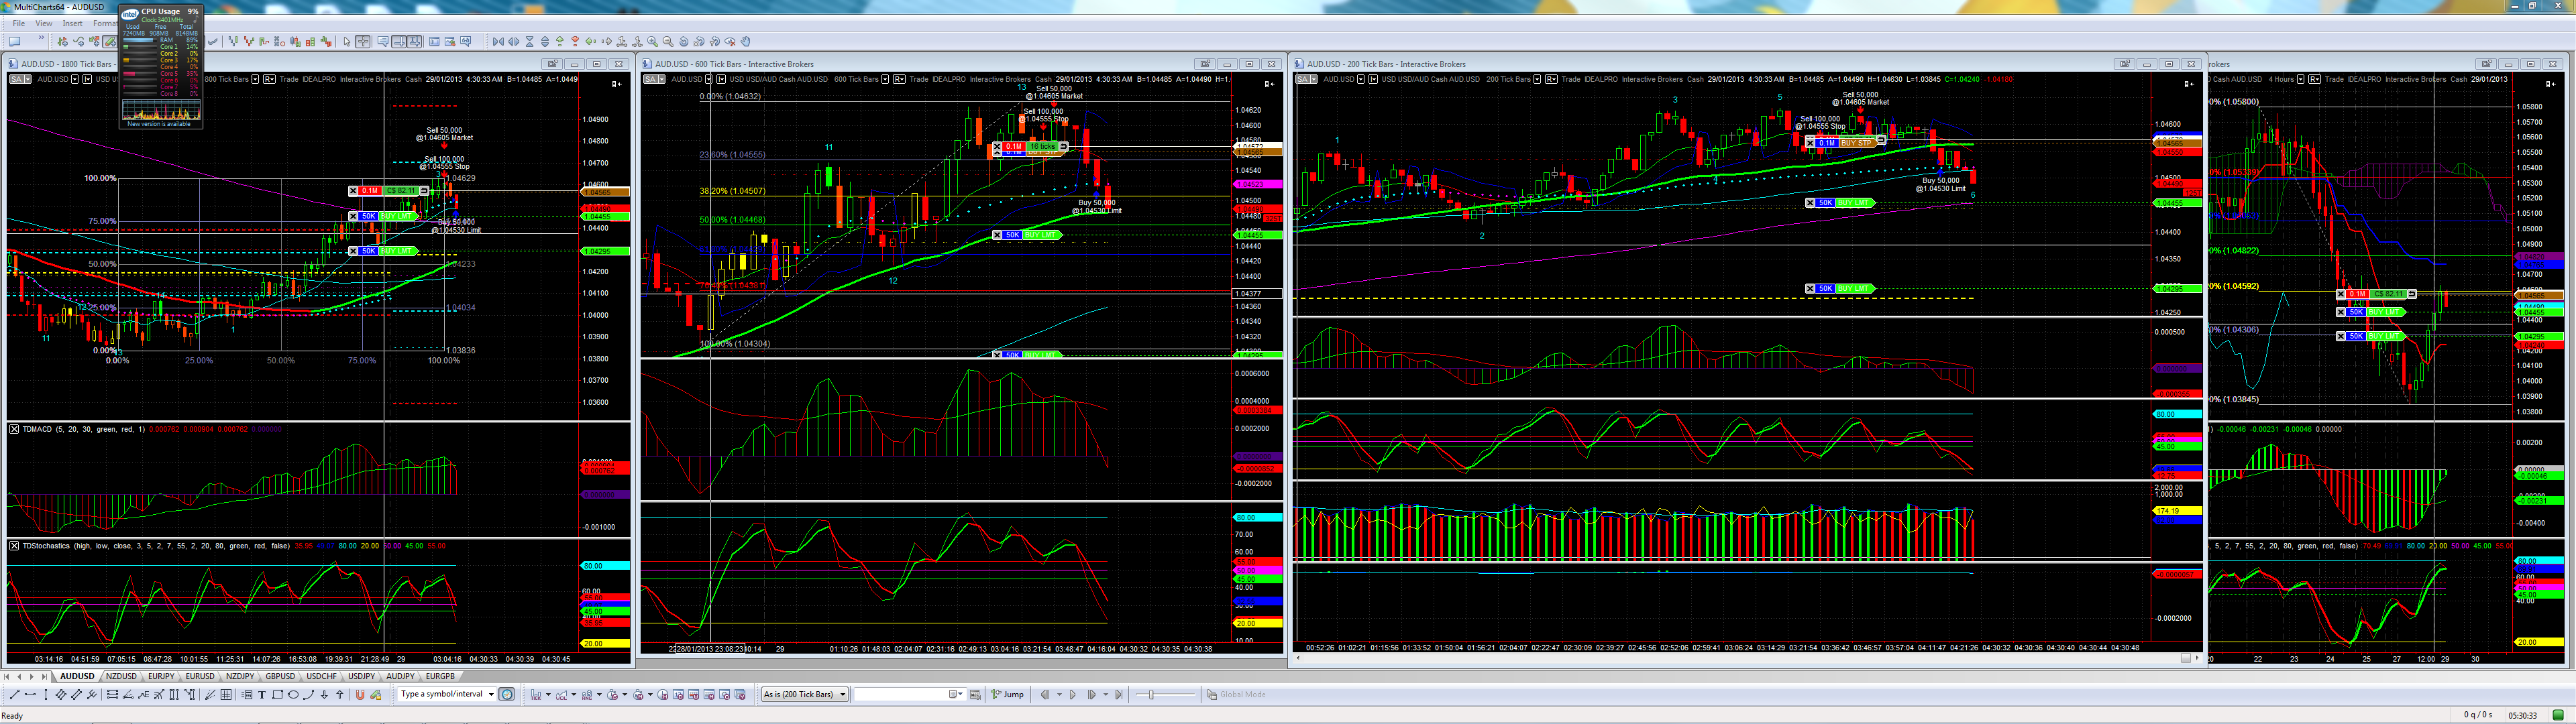Select the arrow down drawing tool
This screenshot has height=724, width=2576.
pyautogui.click(x=324, y=694)
